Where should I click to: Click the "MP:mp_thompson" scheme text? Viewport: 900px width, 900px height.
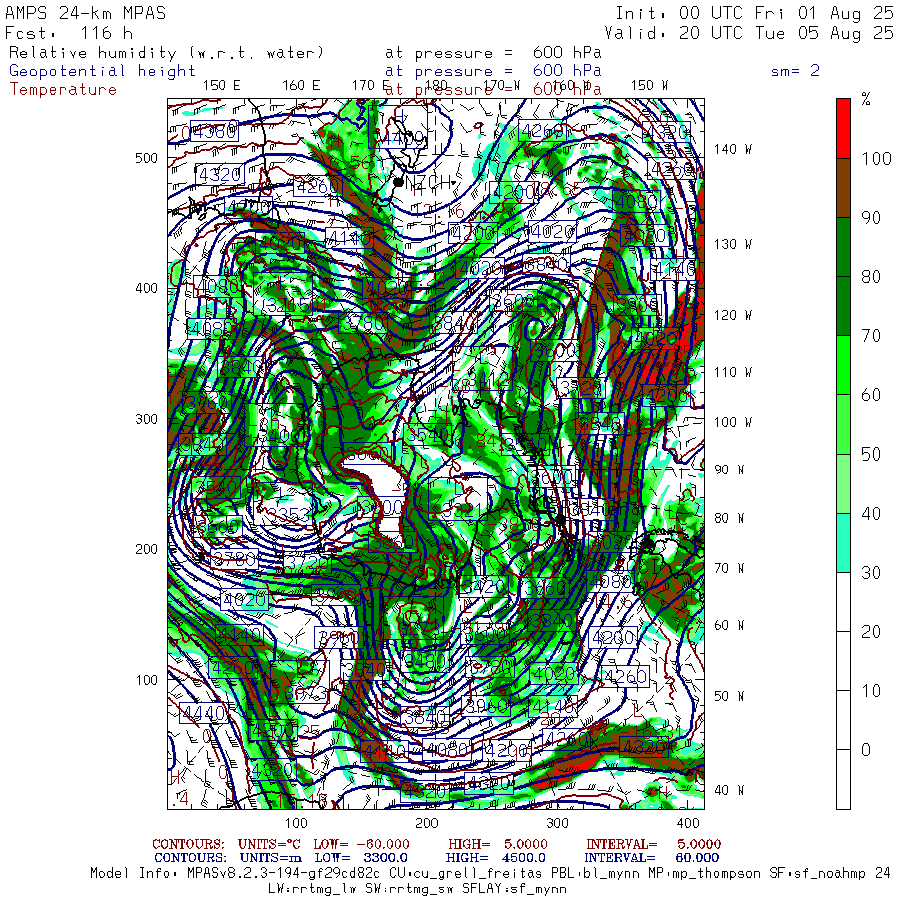(x=704, y=874)
